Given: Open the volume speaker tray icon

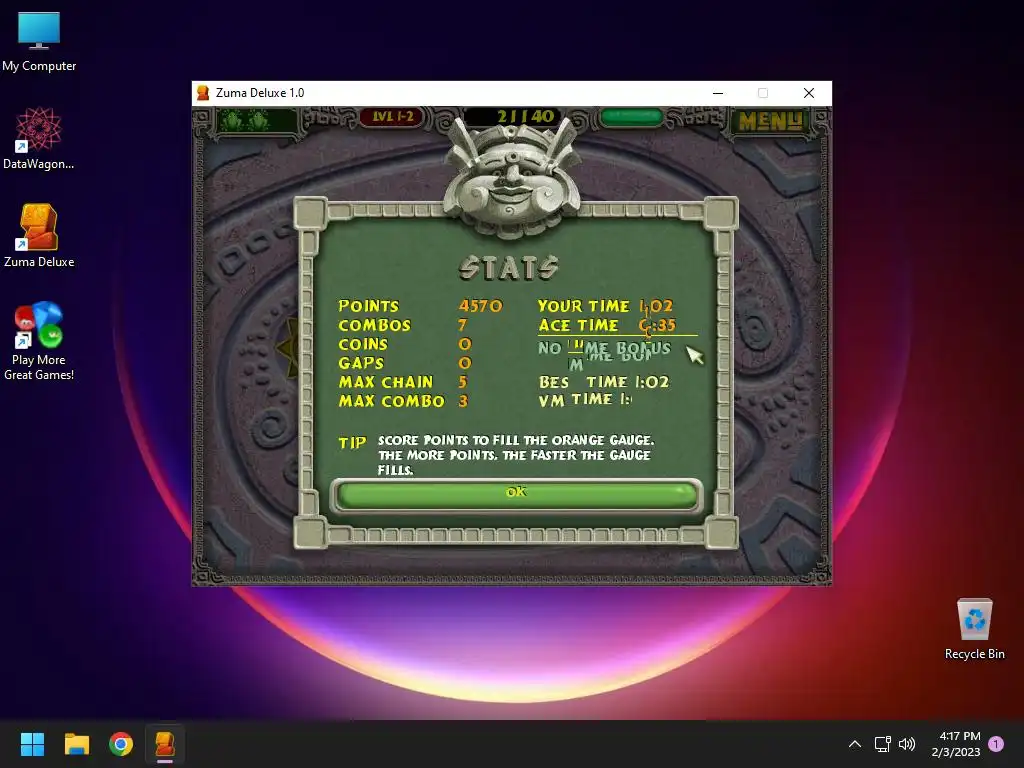Looking at the screenshot, I should click(x=906, y=744).
